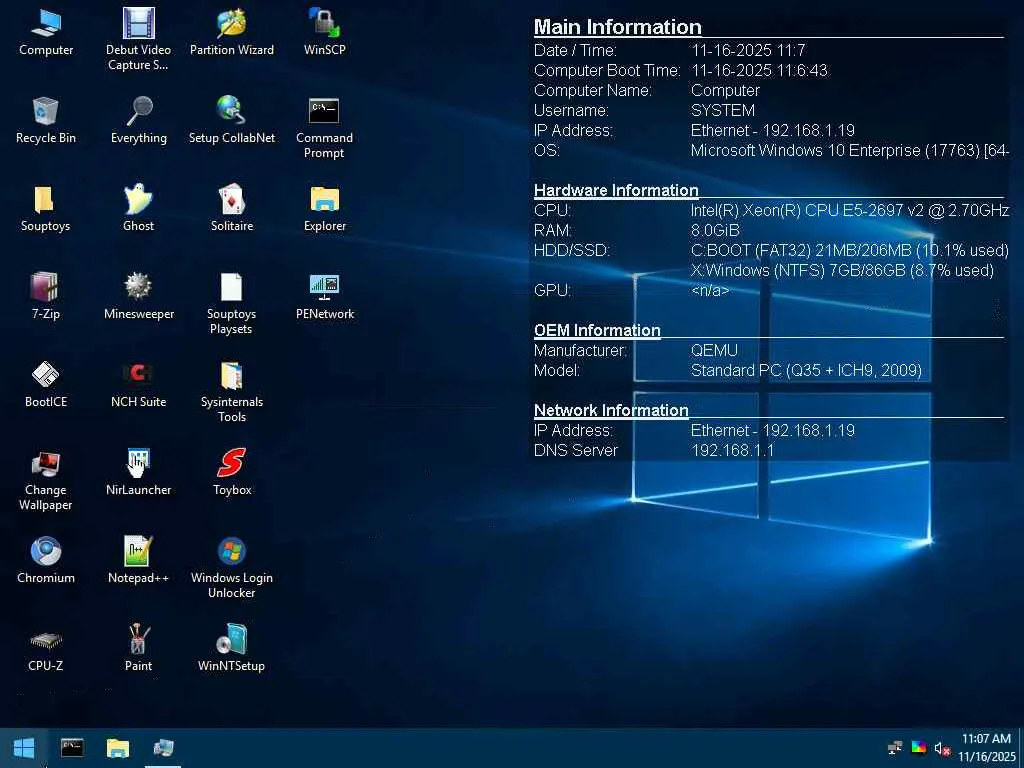The height and width of the screenshot is (768, 1024).
Task: Launch the Chromium browser icon
Action: pos(46,562)
